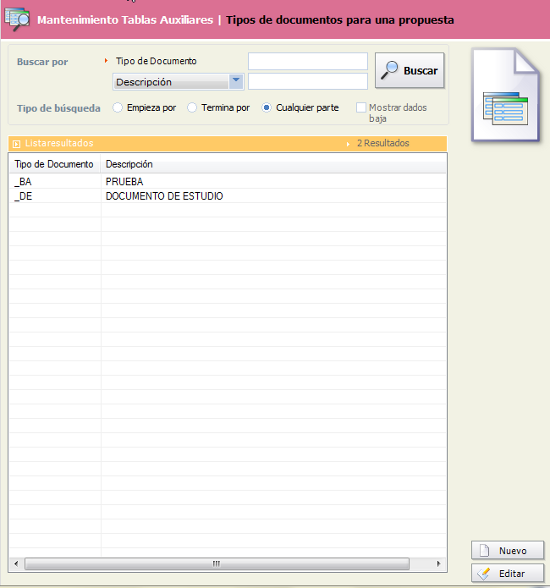This screenshot has height=588, width=550.
Task: Click the large document table icon
Action: click(x=506, y=95)
